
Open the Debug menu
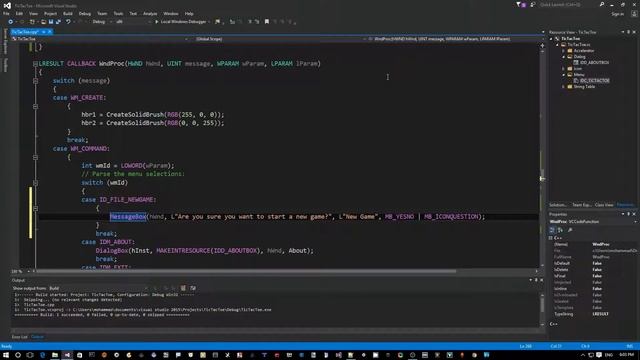[85, 13]
